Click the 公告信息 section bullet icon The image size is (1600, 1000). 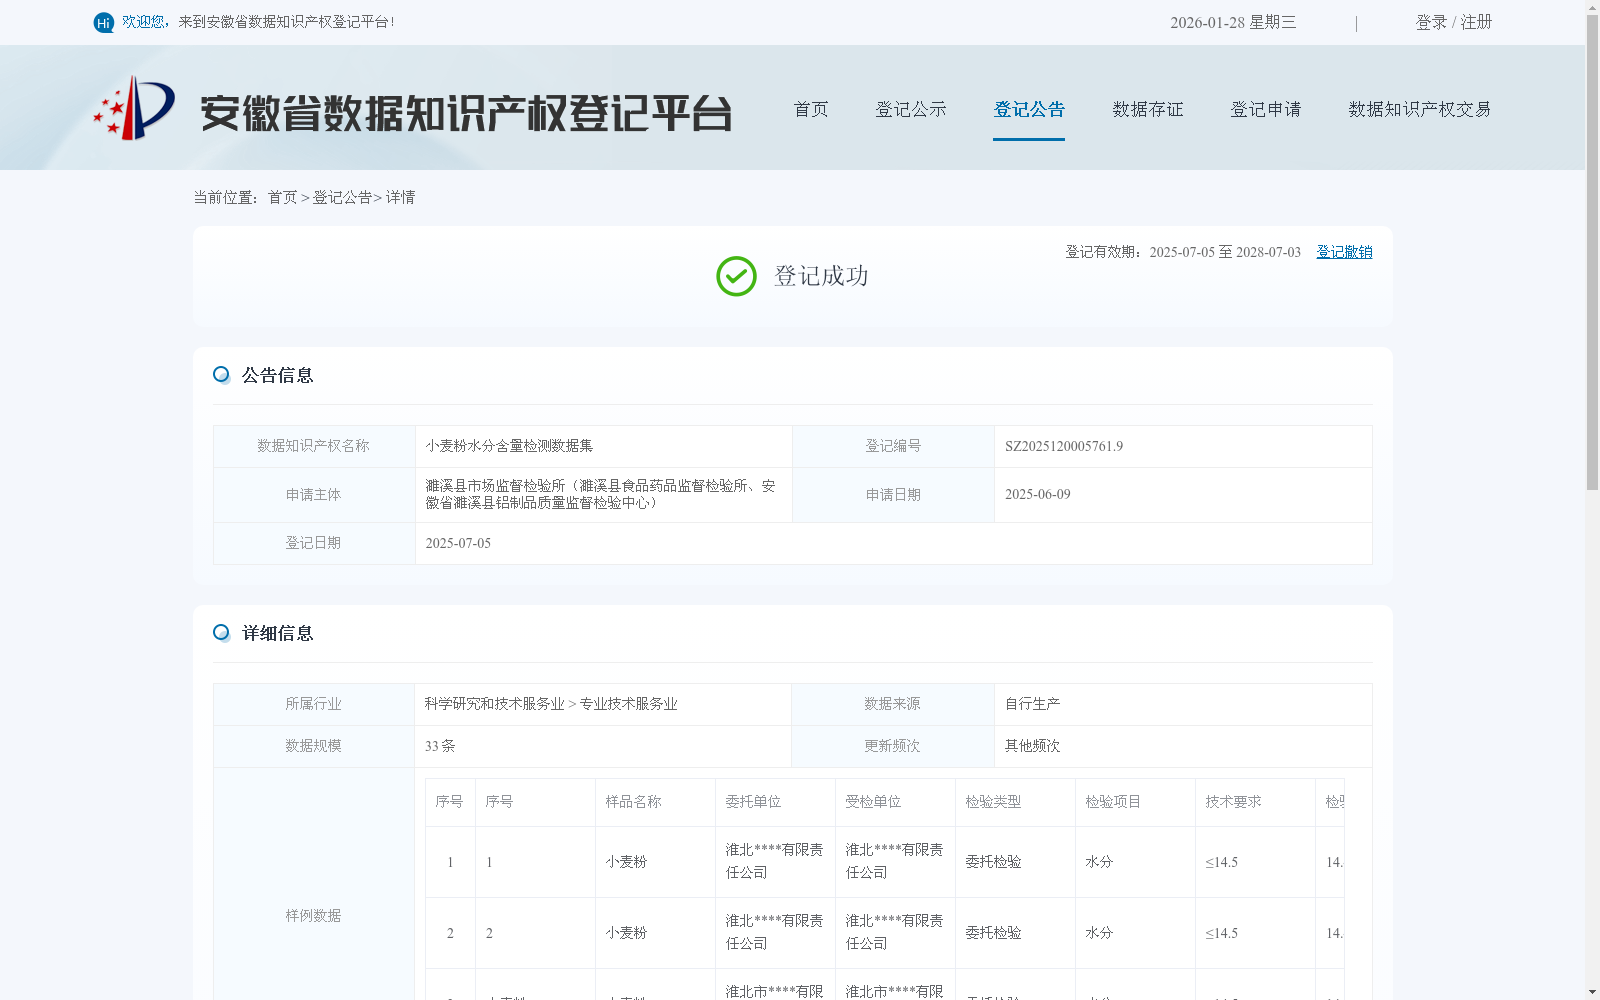pyautogui.click(x=221, y=374)
